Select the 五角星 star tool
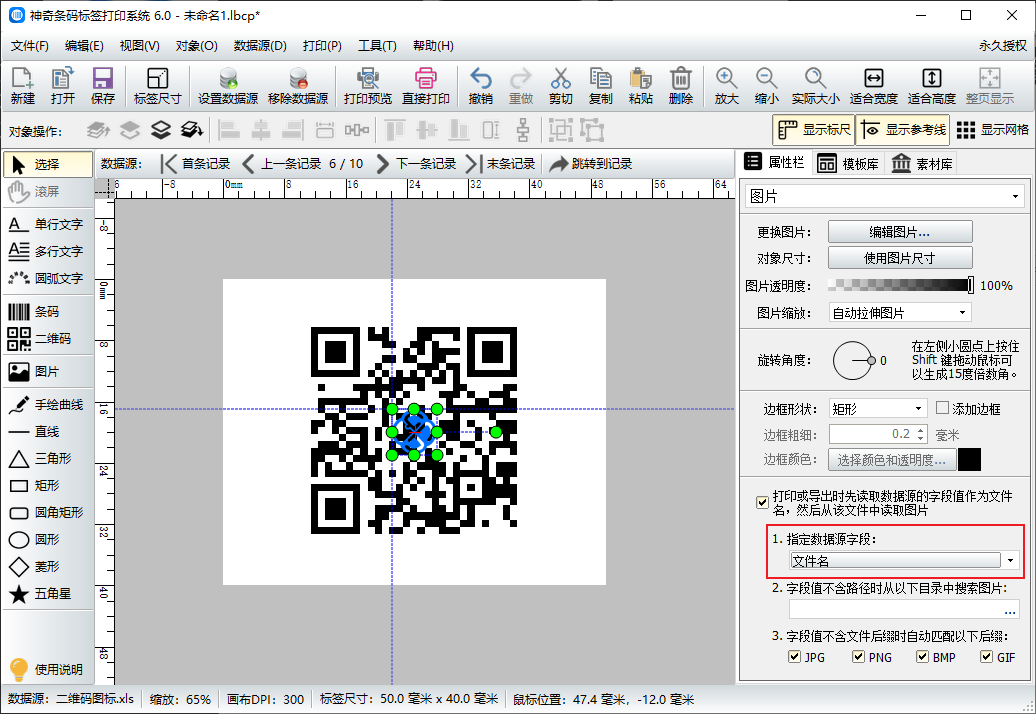The width and height of the screenshot is (1036, 714). [x=47, y=594]
